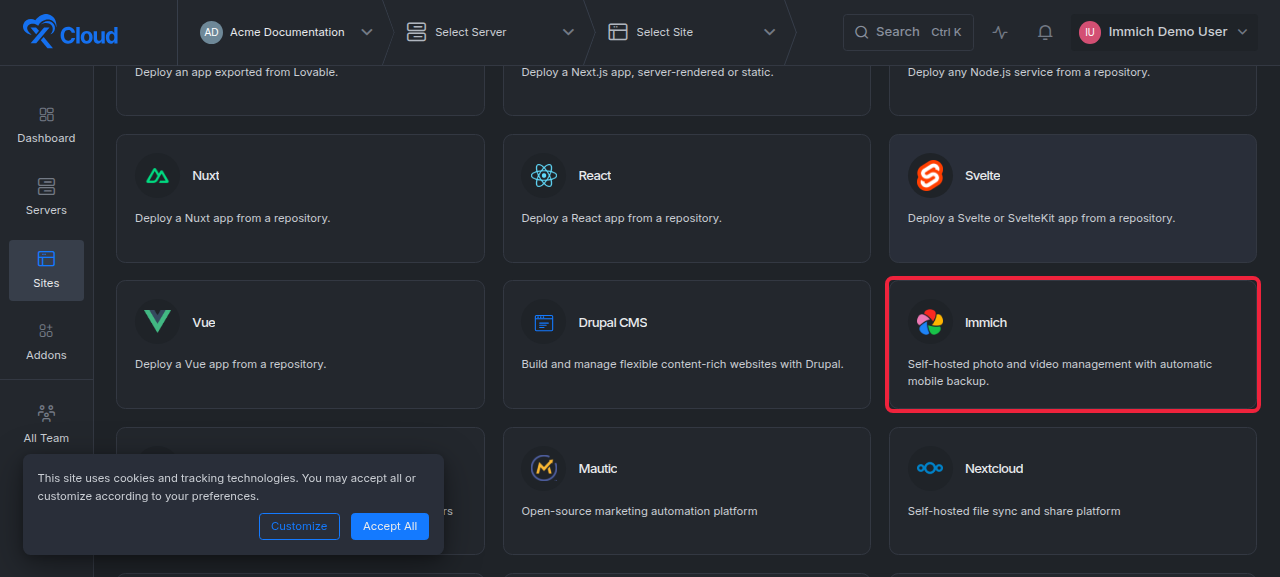Click 'Open-source marketing automation platform' text
The height and width of the screenshot is (577, 1280).
point(639,511)
